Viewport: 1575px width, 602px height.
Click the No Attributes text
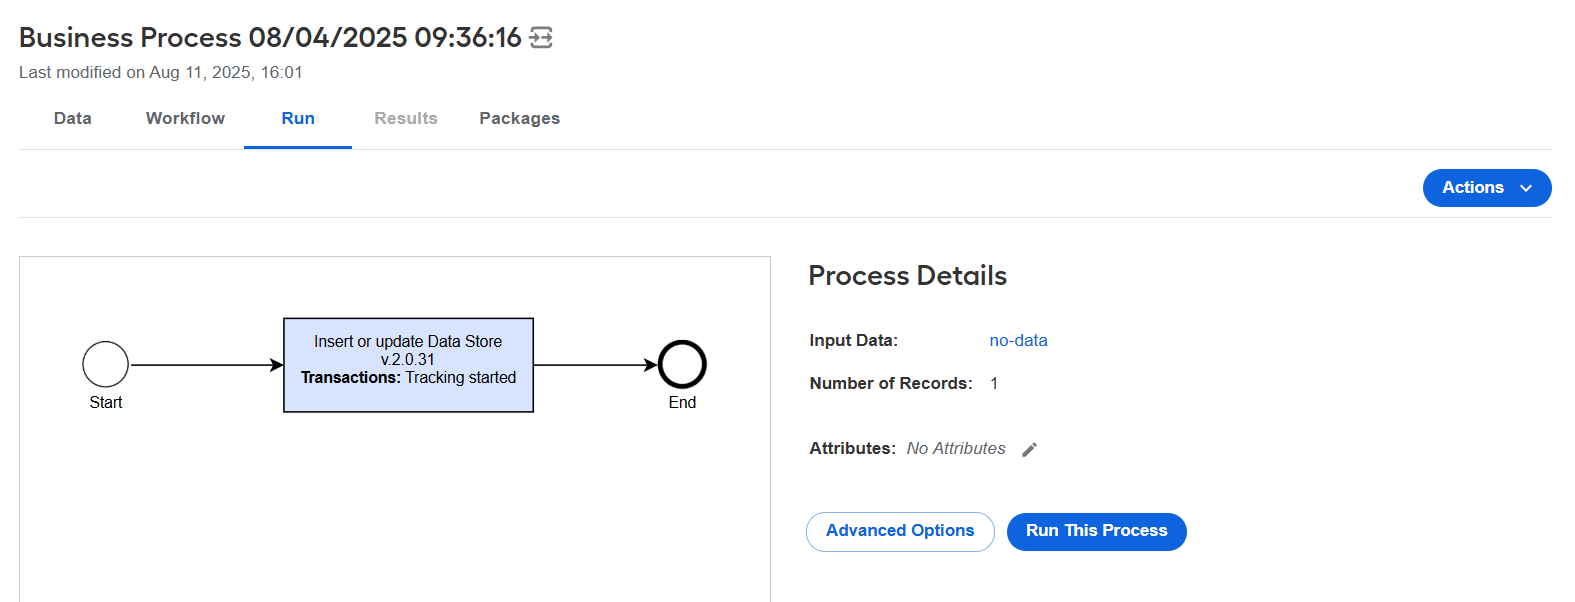[956, 448]
